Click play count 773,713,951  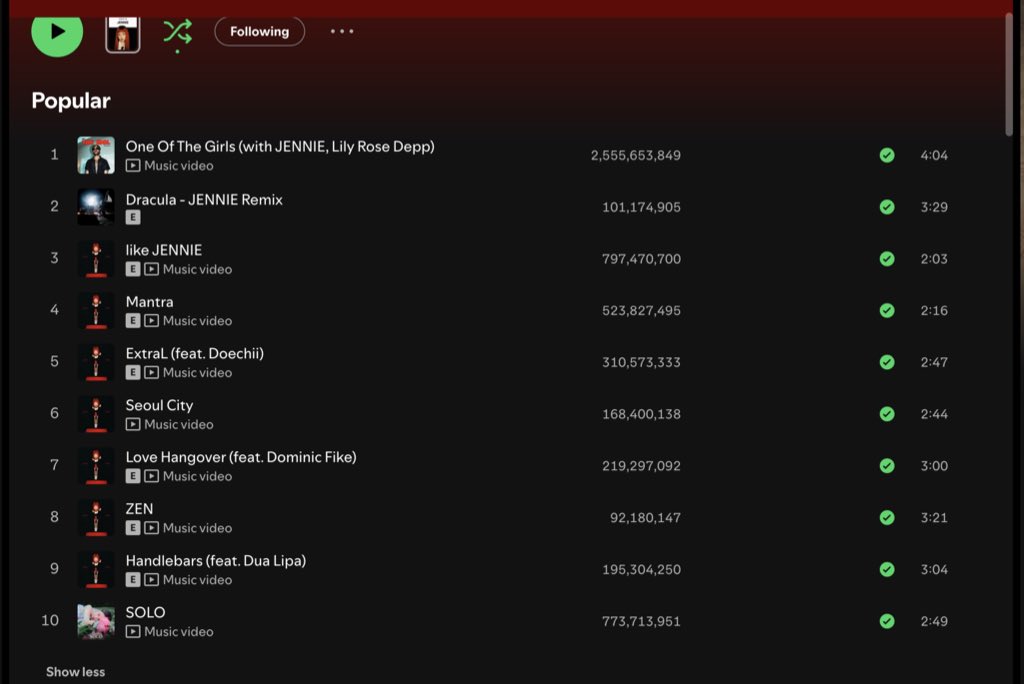pos(641,621)
